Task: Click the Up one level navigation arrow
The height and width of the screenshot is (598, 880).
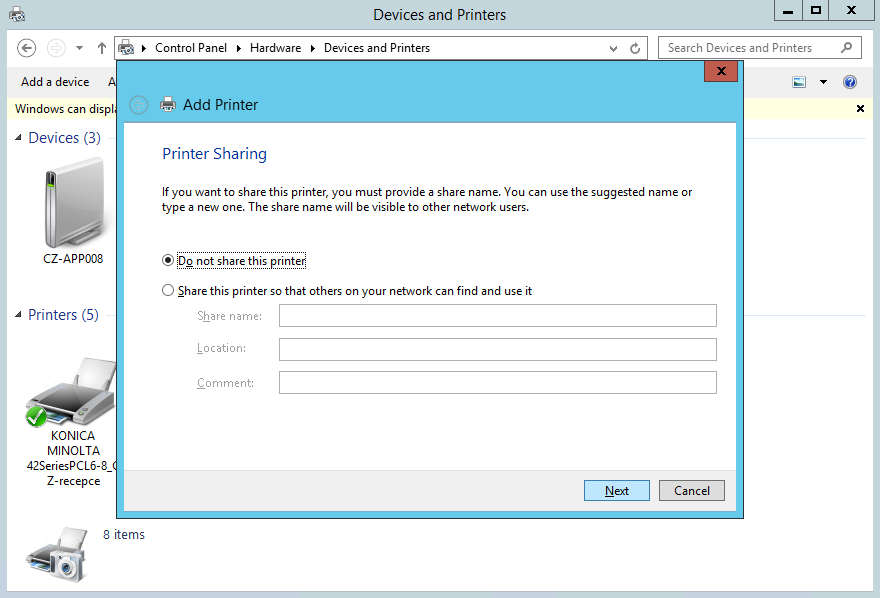Action: tap(101, 47)
